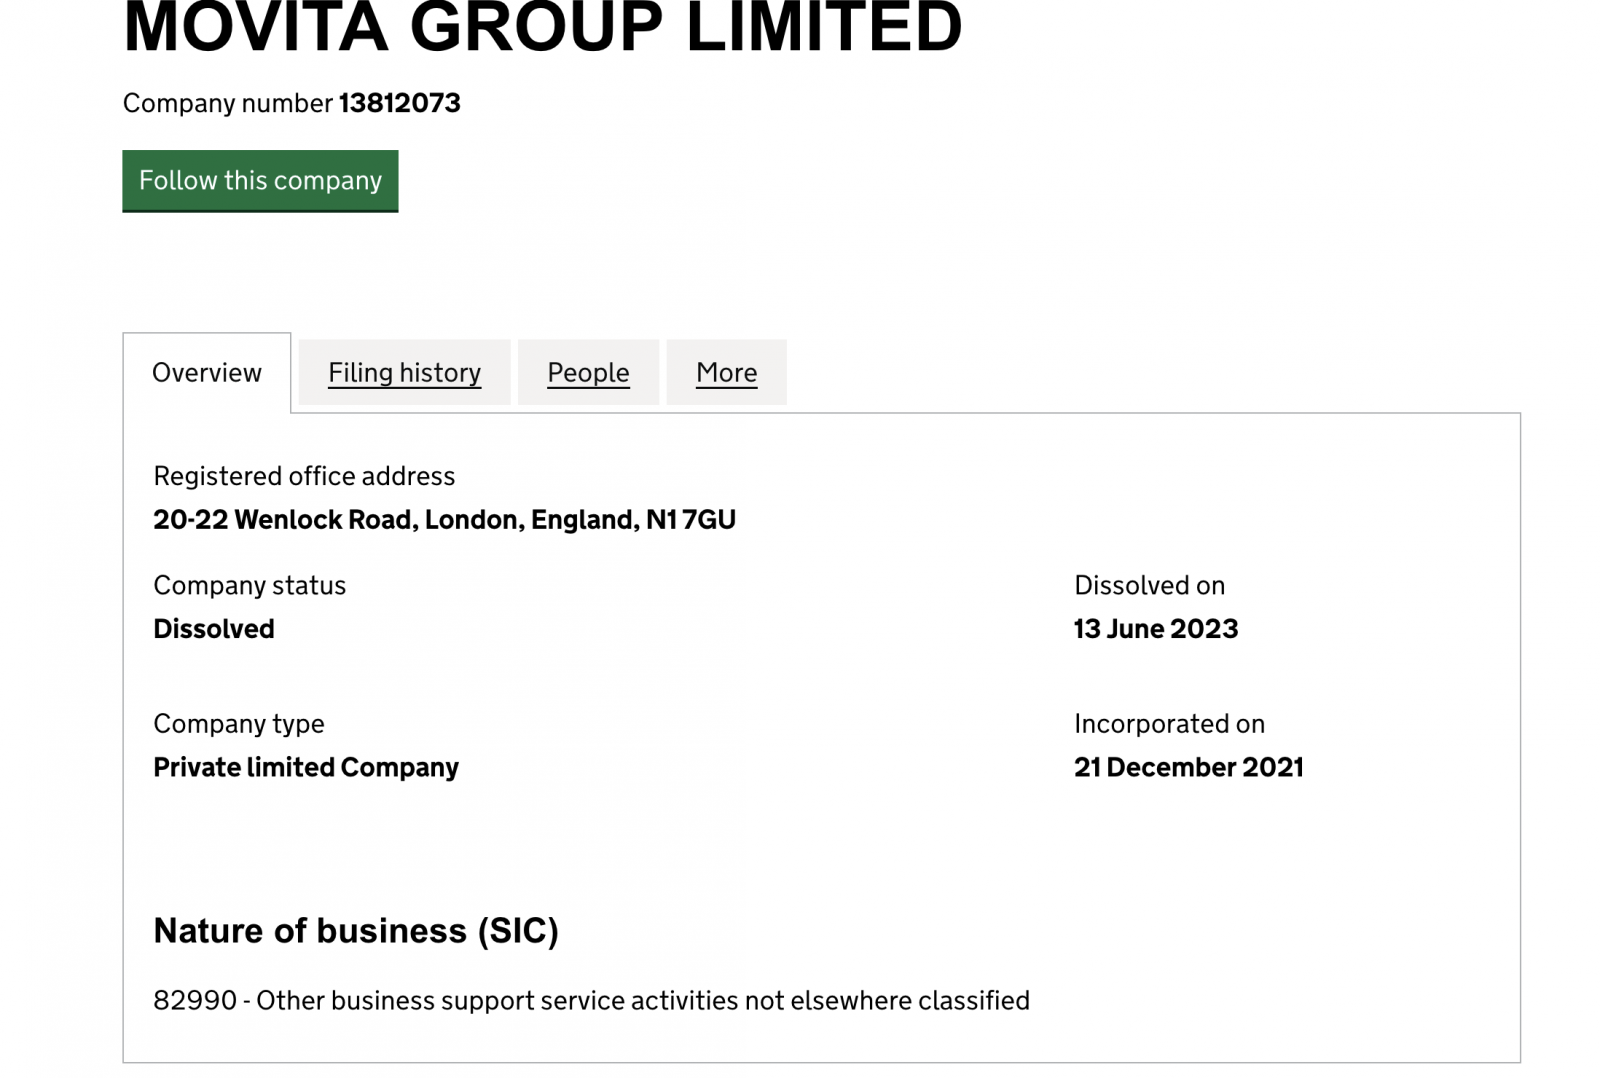The image size is (1600, 1078).
Task: Click the date 21 December 2021
Action: pyautogui.click(x=1188, y=768)
